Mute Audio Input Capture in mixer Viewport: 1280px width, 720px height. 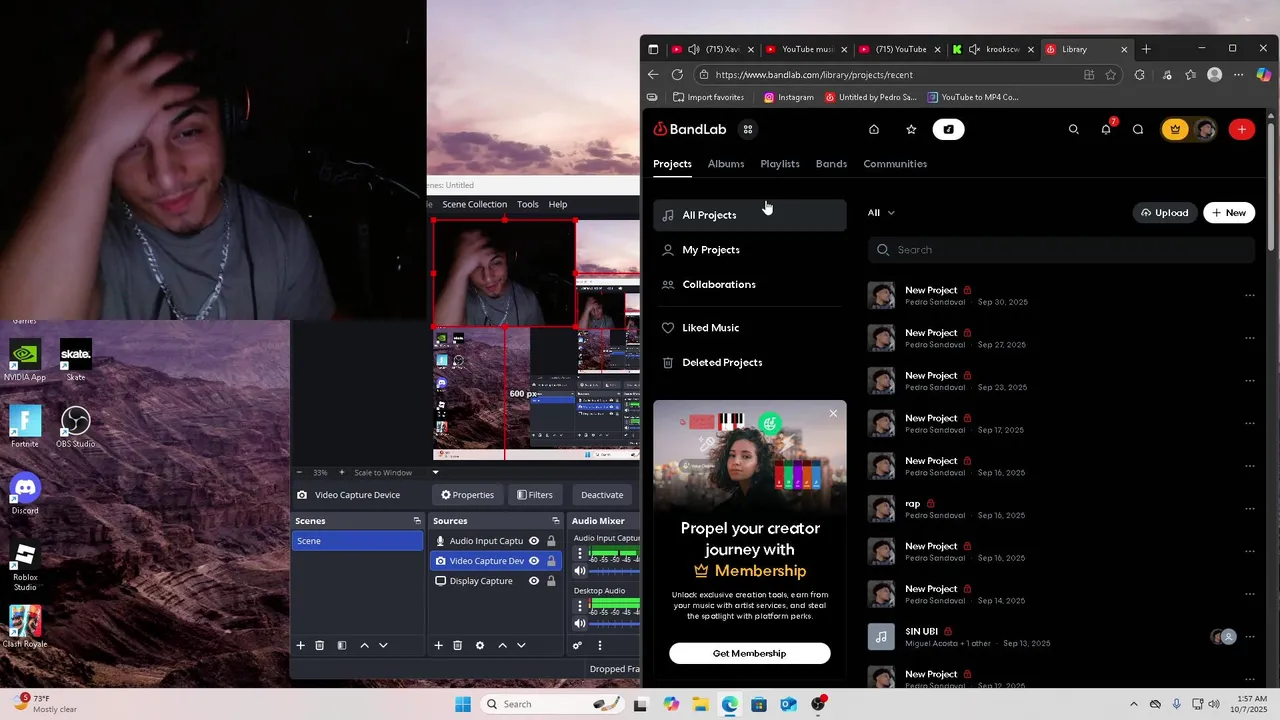click(x=580, y=570)
